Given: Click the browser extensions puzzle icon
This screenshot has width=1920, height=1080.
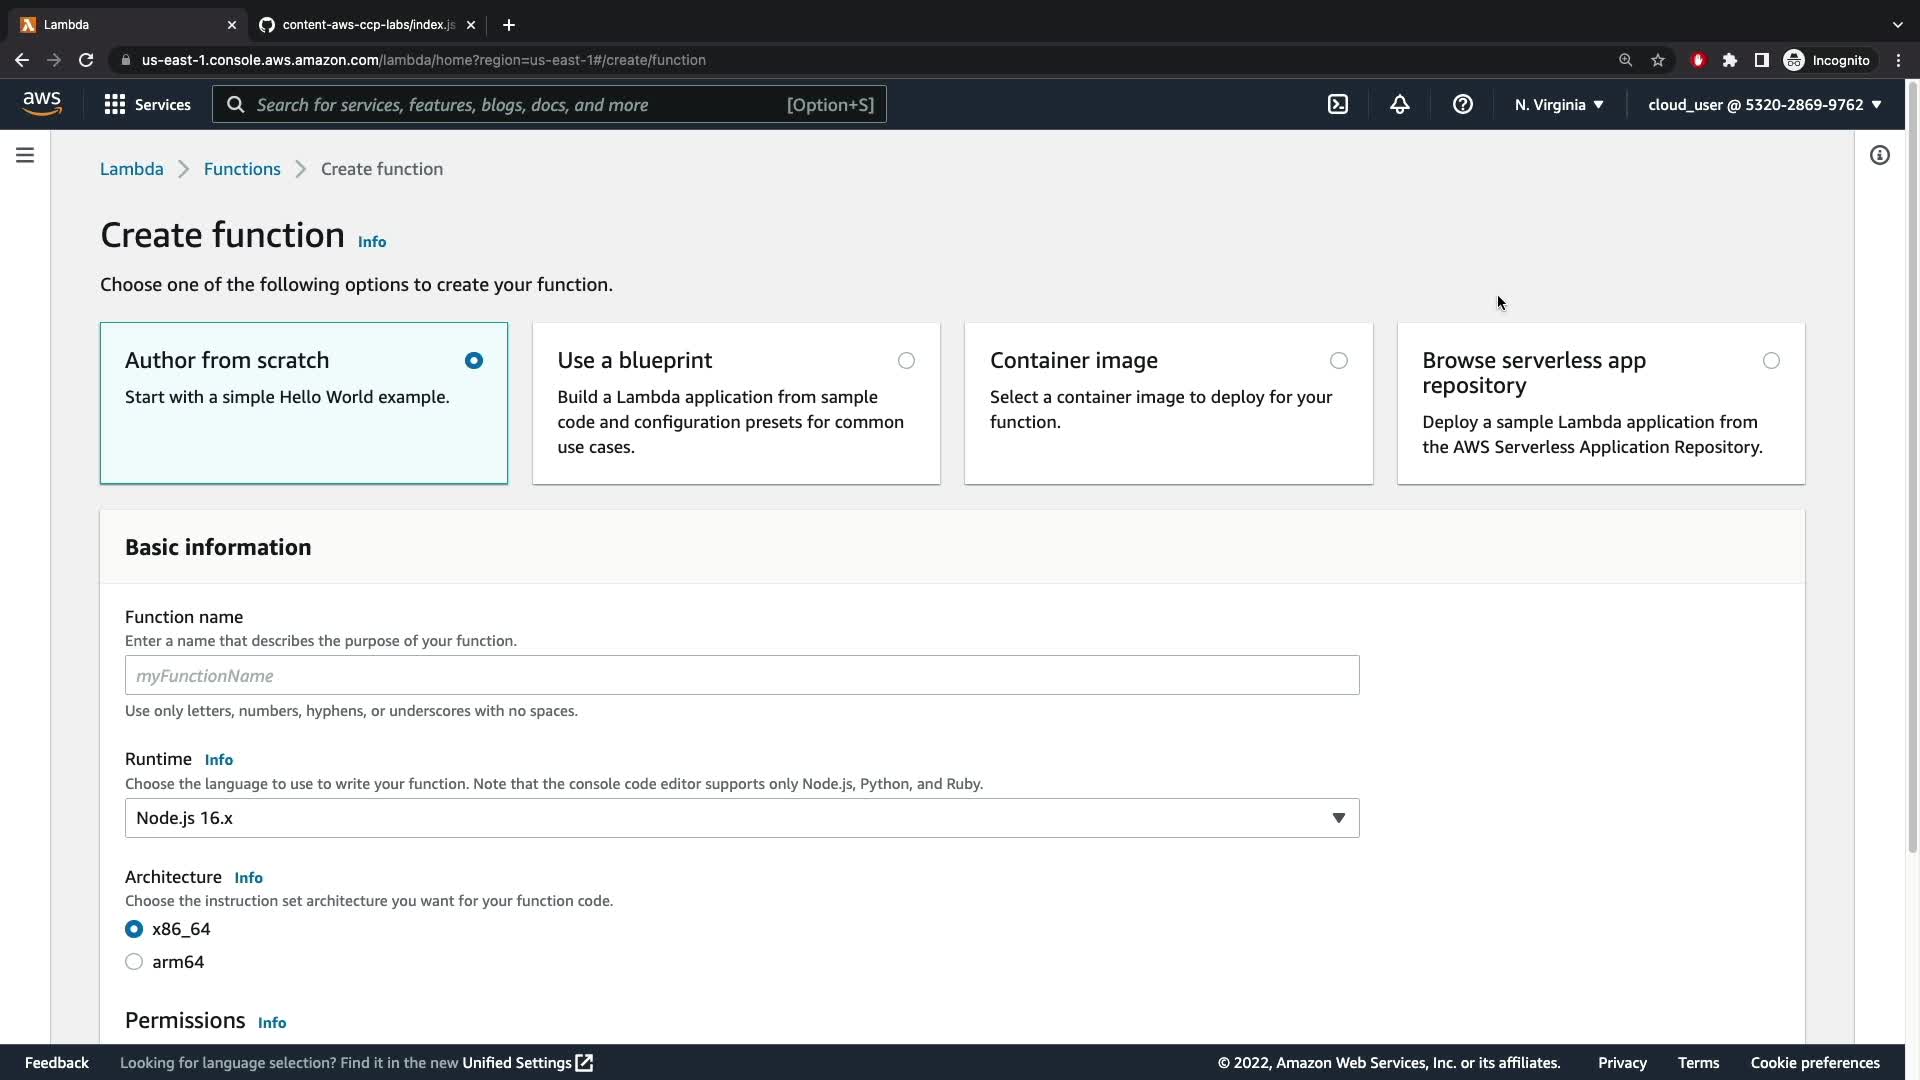Looking at the screenshot, I should (1729, 60).
